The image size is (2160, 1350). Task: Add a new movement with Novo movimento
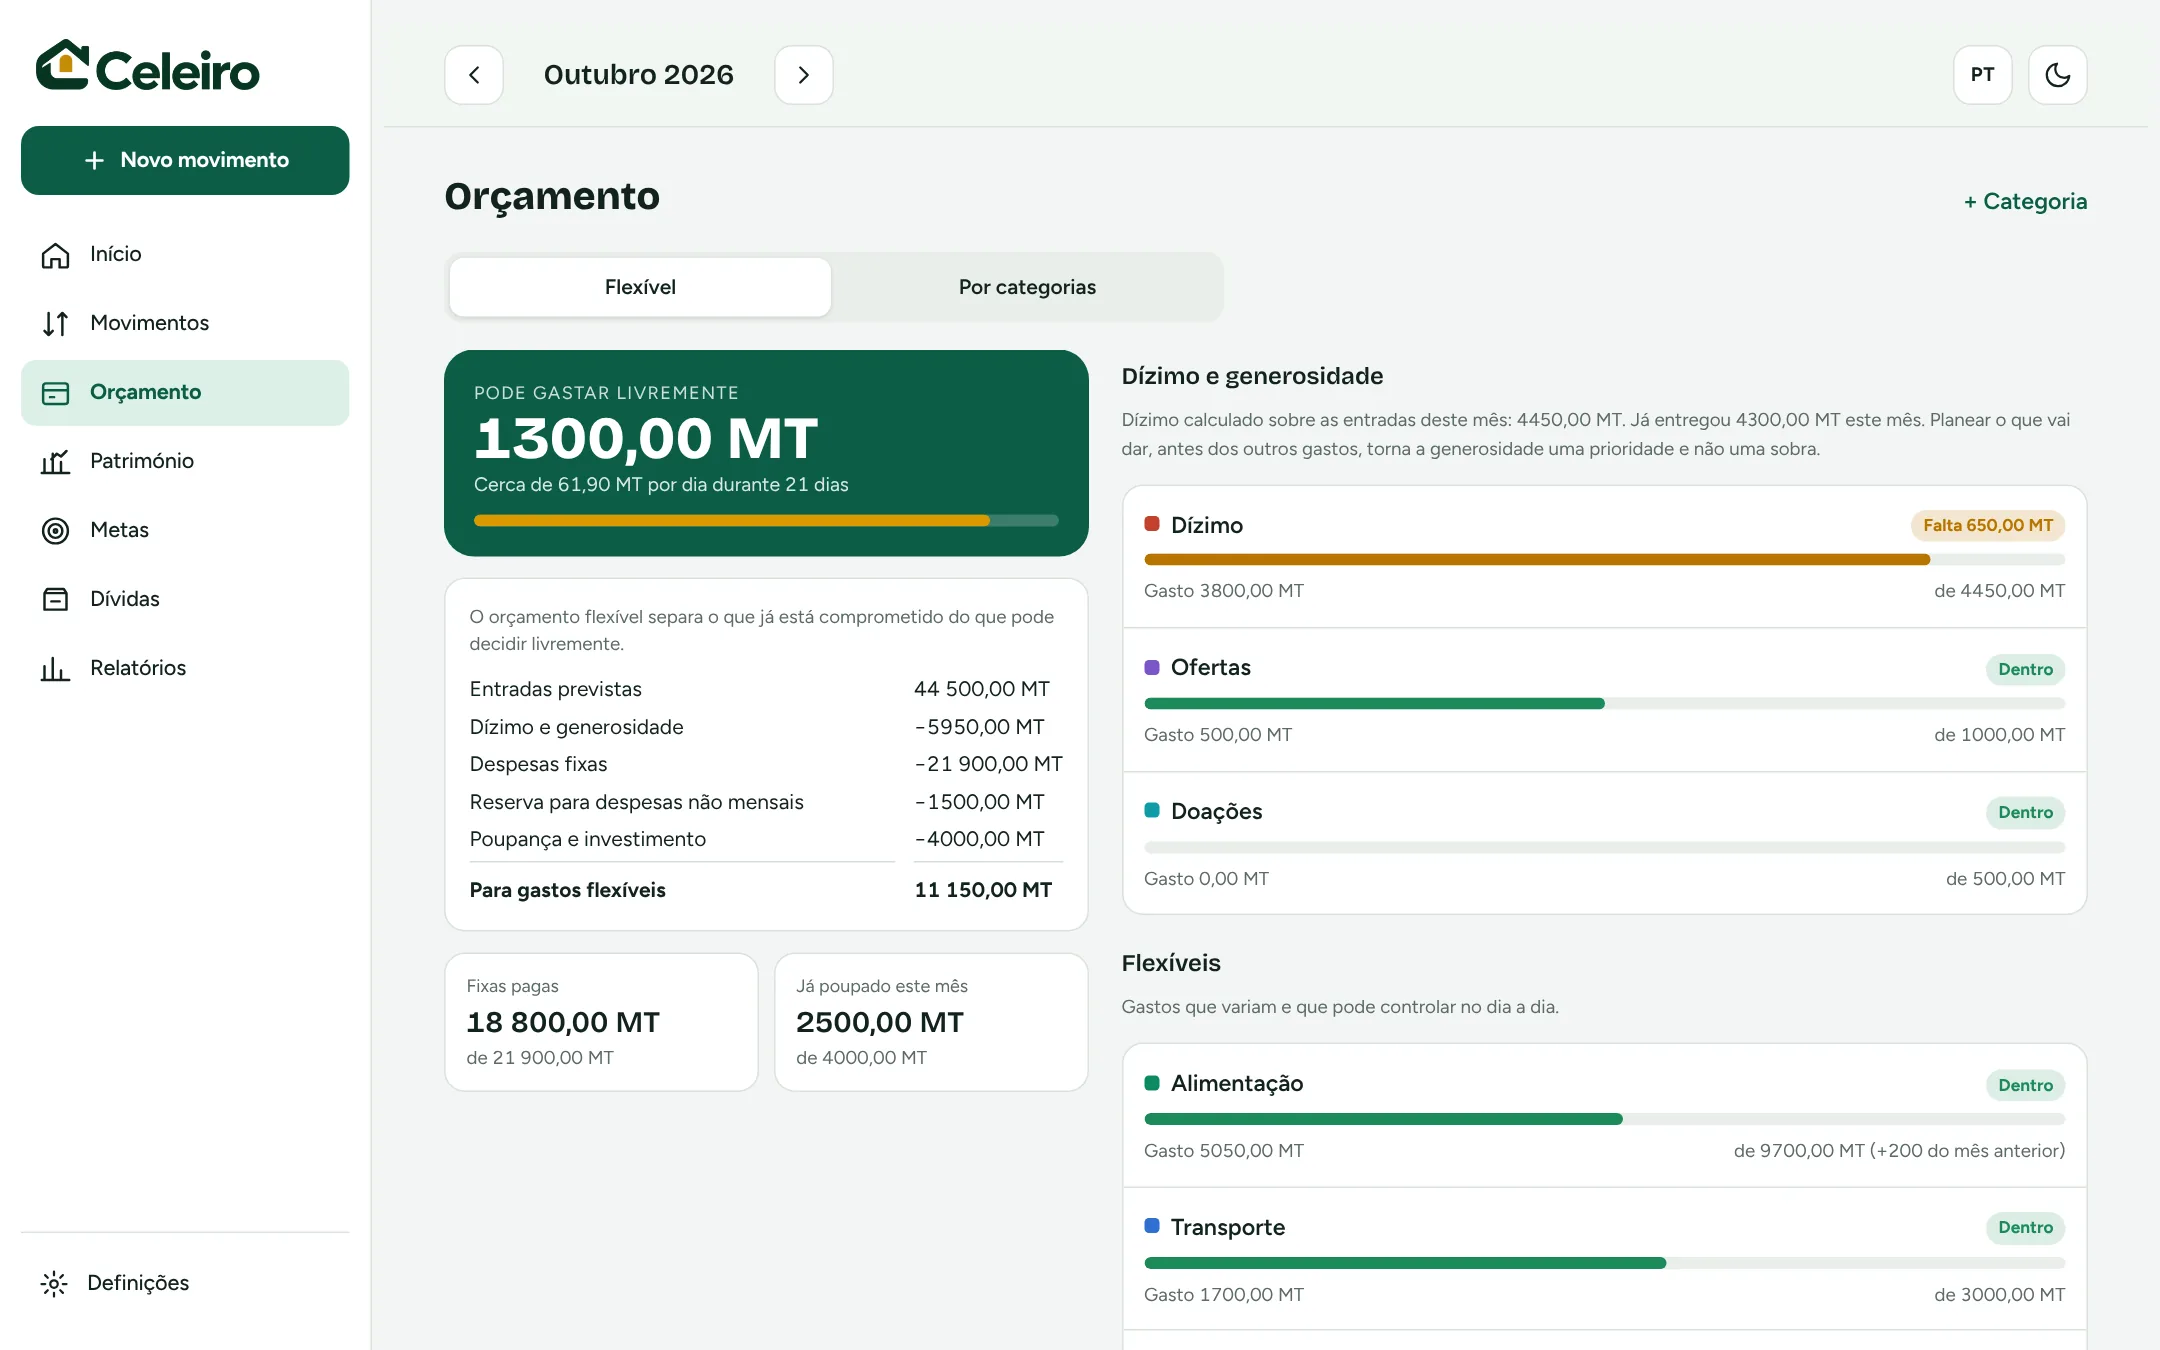click(185, 160)
